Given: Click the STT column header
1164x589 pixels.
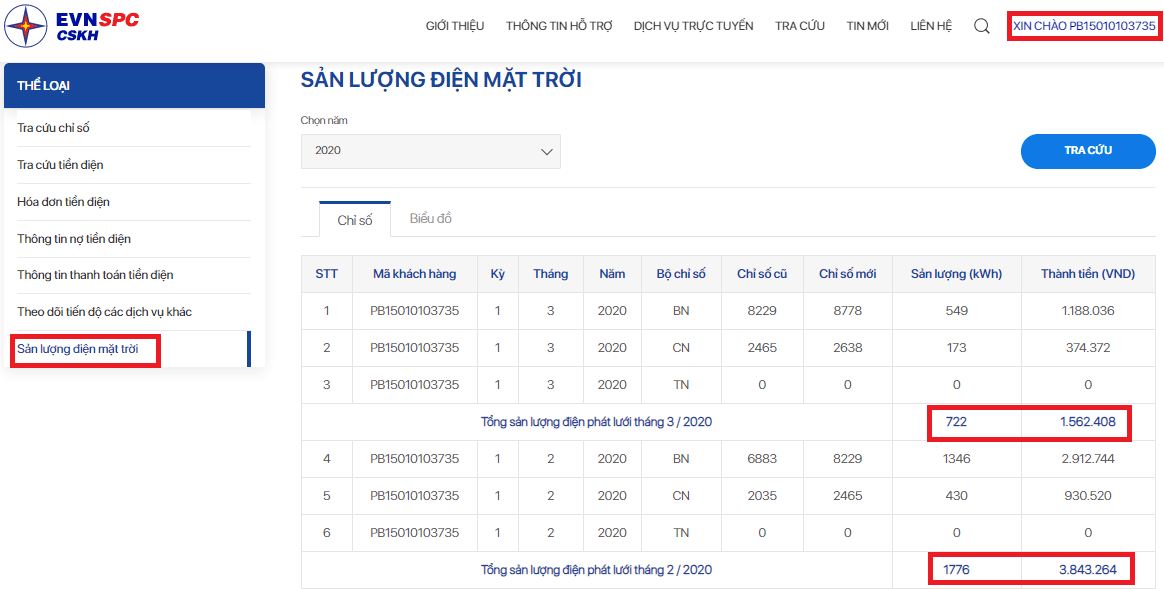Looking at the screenshot, I should (327, 274).
